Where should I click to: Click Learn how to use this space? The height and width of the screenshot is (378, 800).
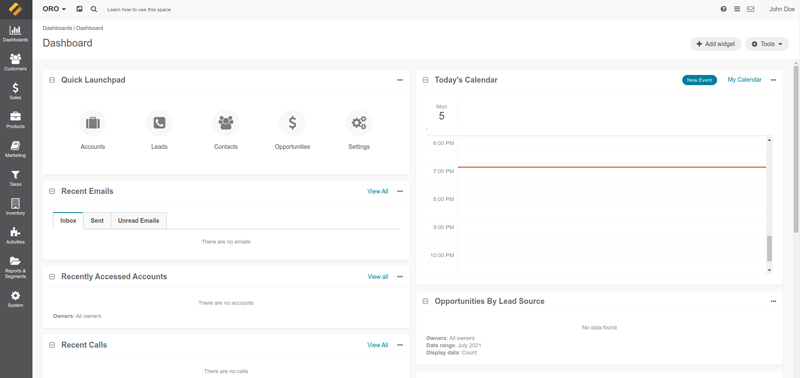(139, 10)
